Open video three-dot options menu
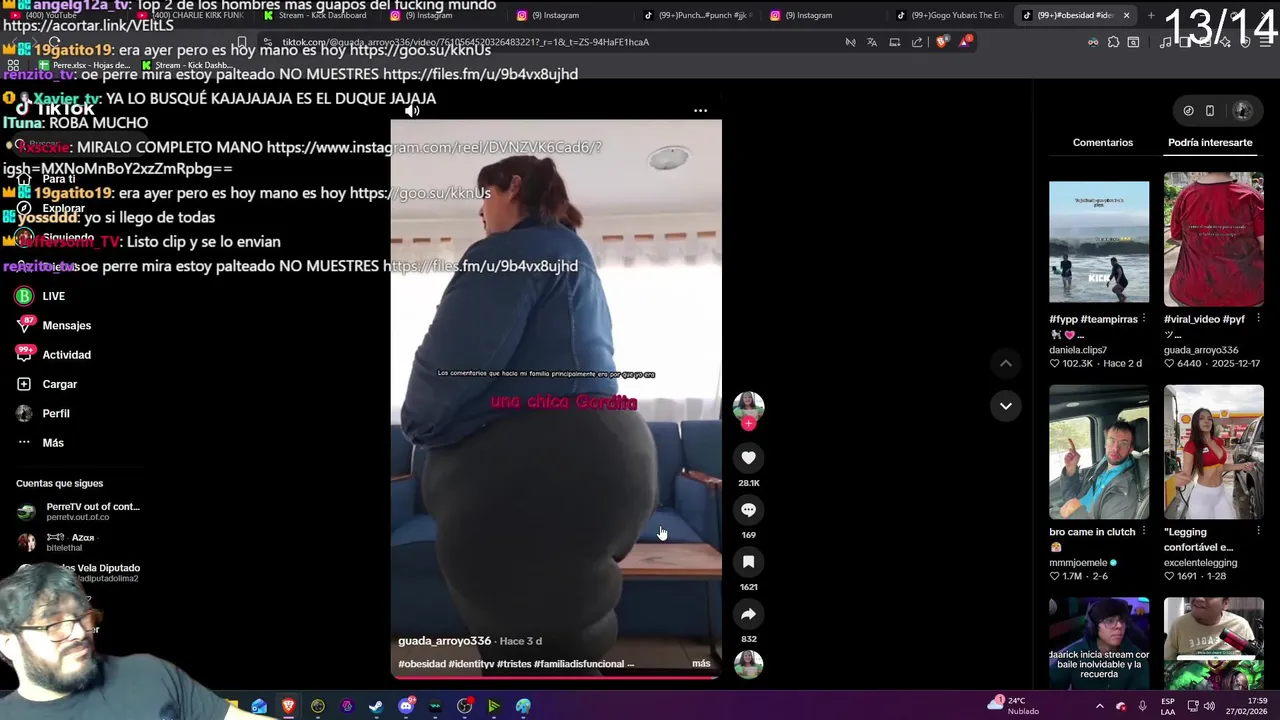 tap(700, 110)
